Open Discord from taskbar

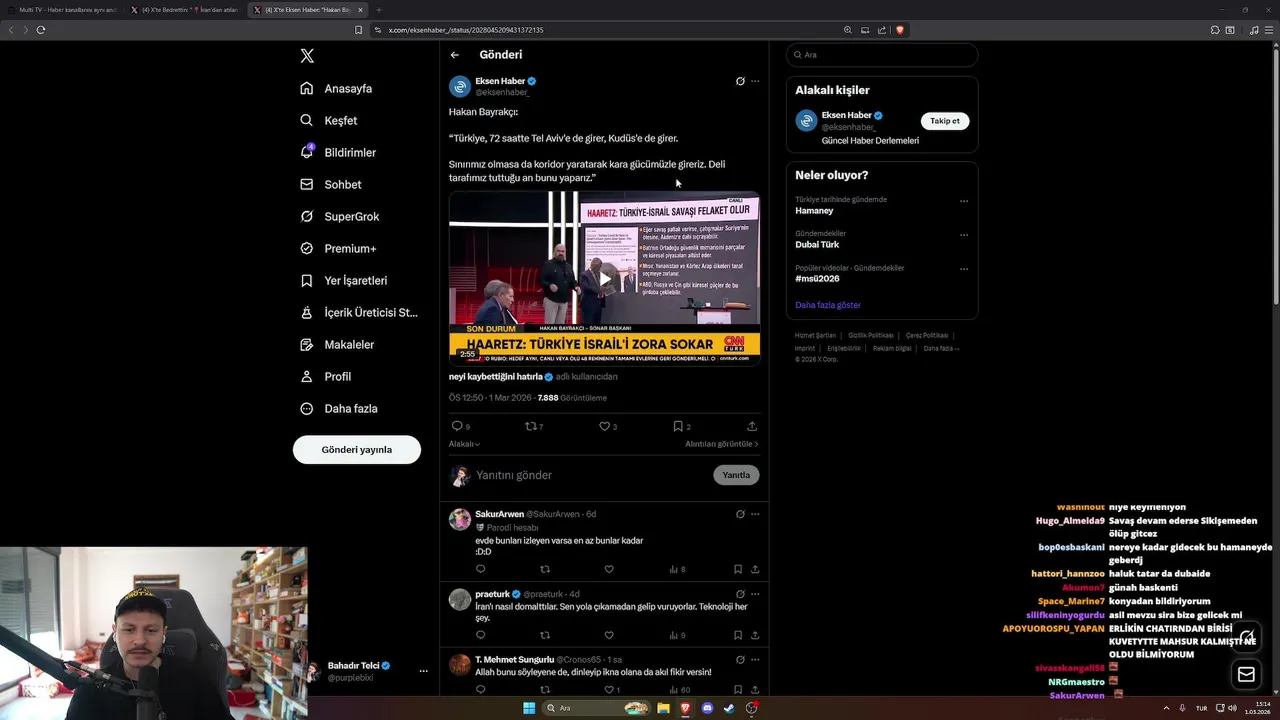click(707, 708)
